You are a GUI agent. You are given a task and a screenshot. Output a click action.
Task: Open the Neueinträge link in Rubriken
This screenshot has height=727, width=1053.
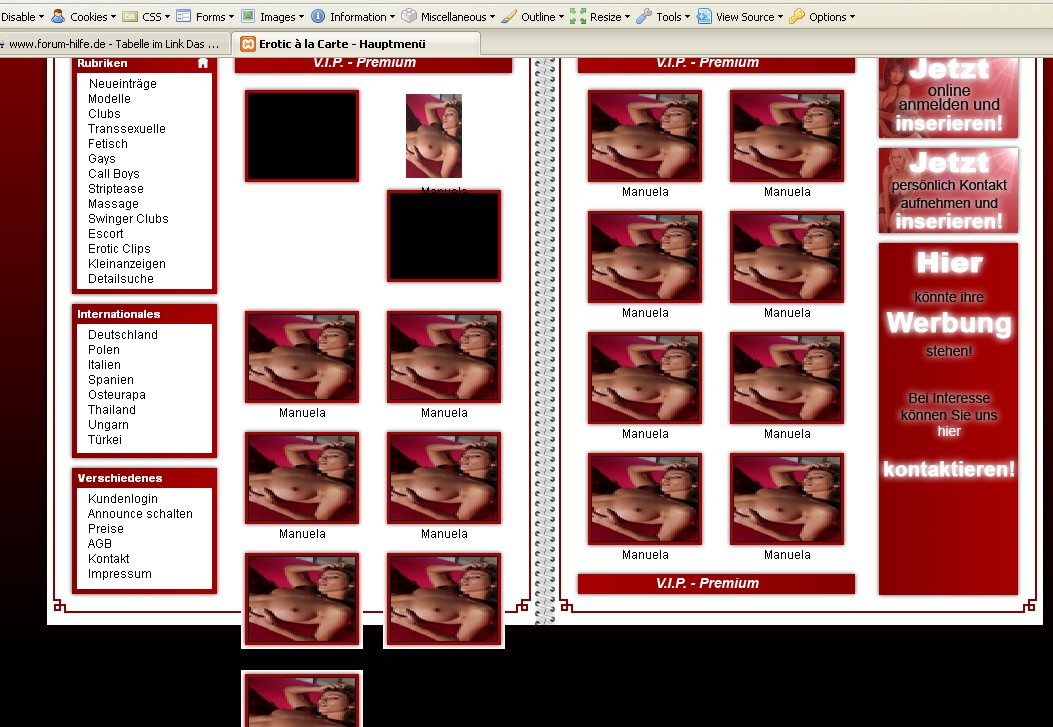pyautogui.click(x=122, y=84)
